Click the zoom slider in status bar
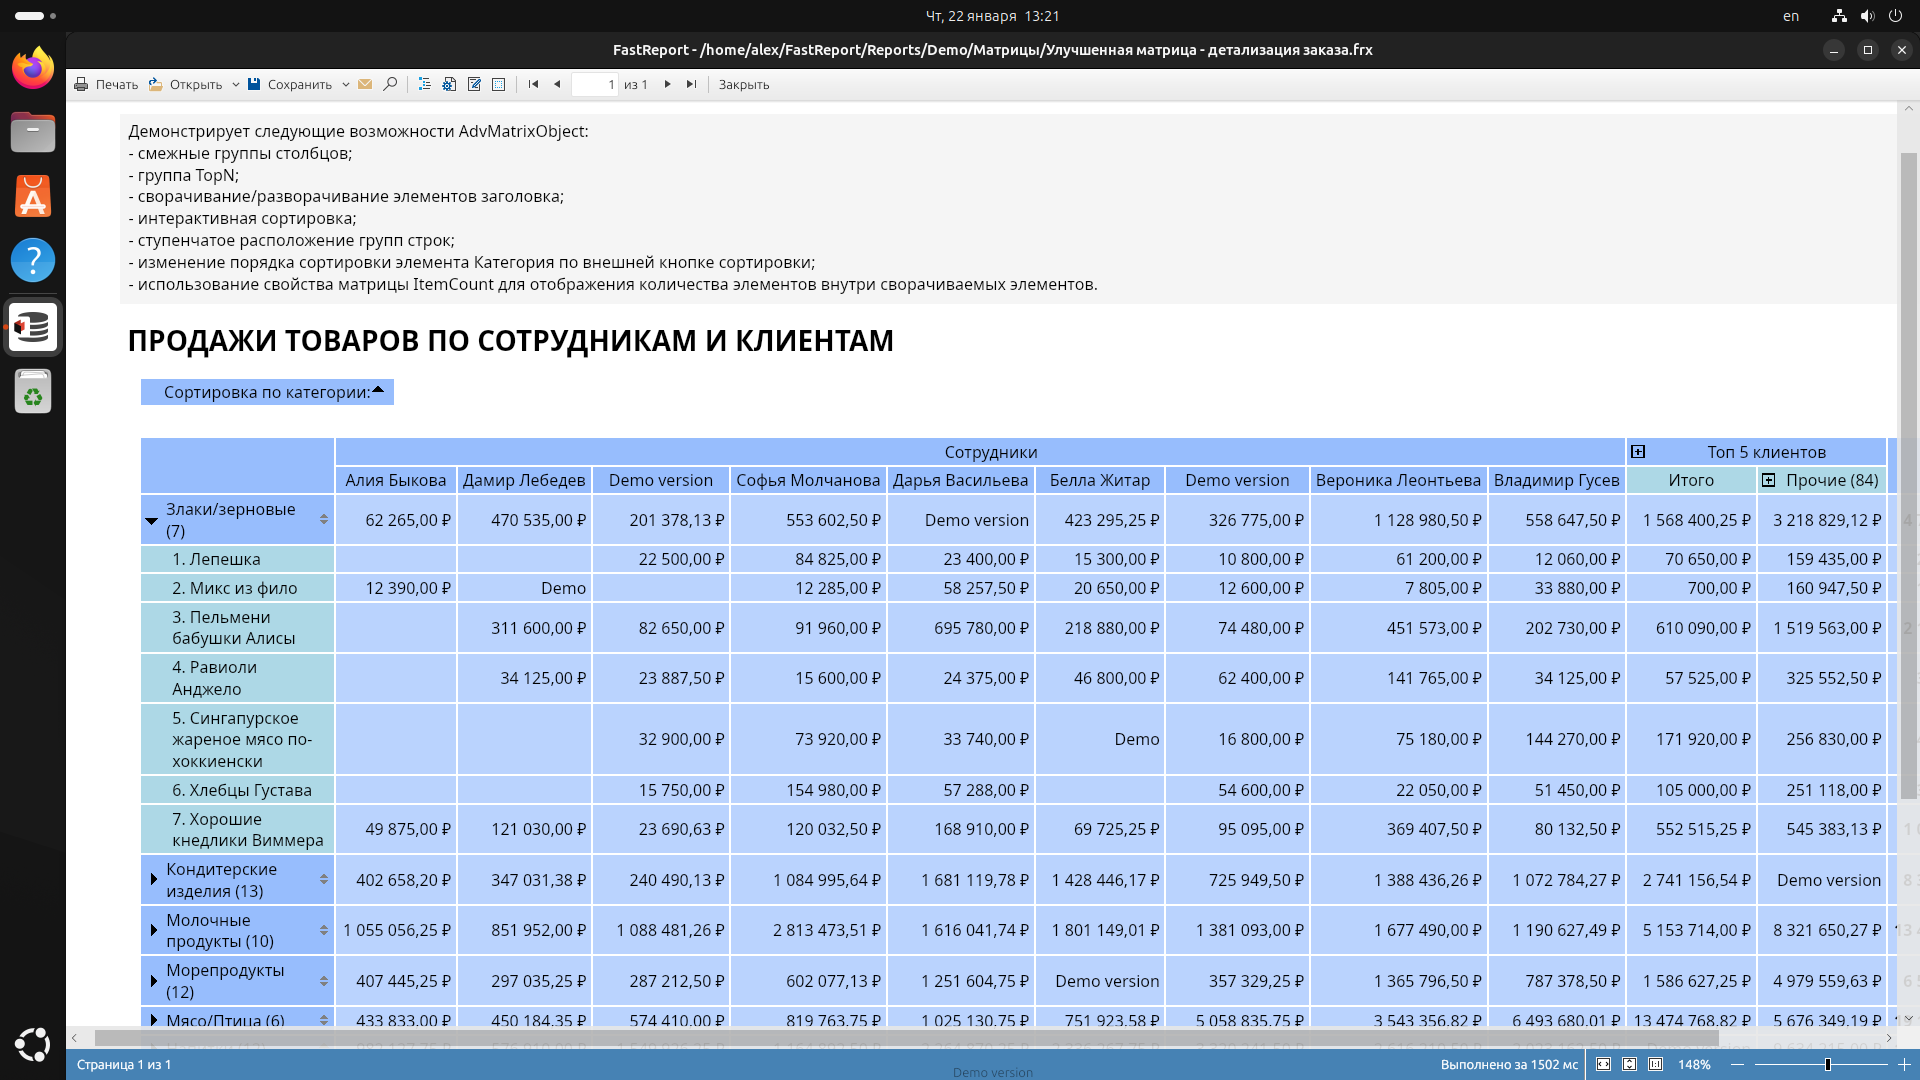Screen dimensions: 1920x1080 coord(1827,1065)
